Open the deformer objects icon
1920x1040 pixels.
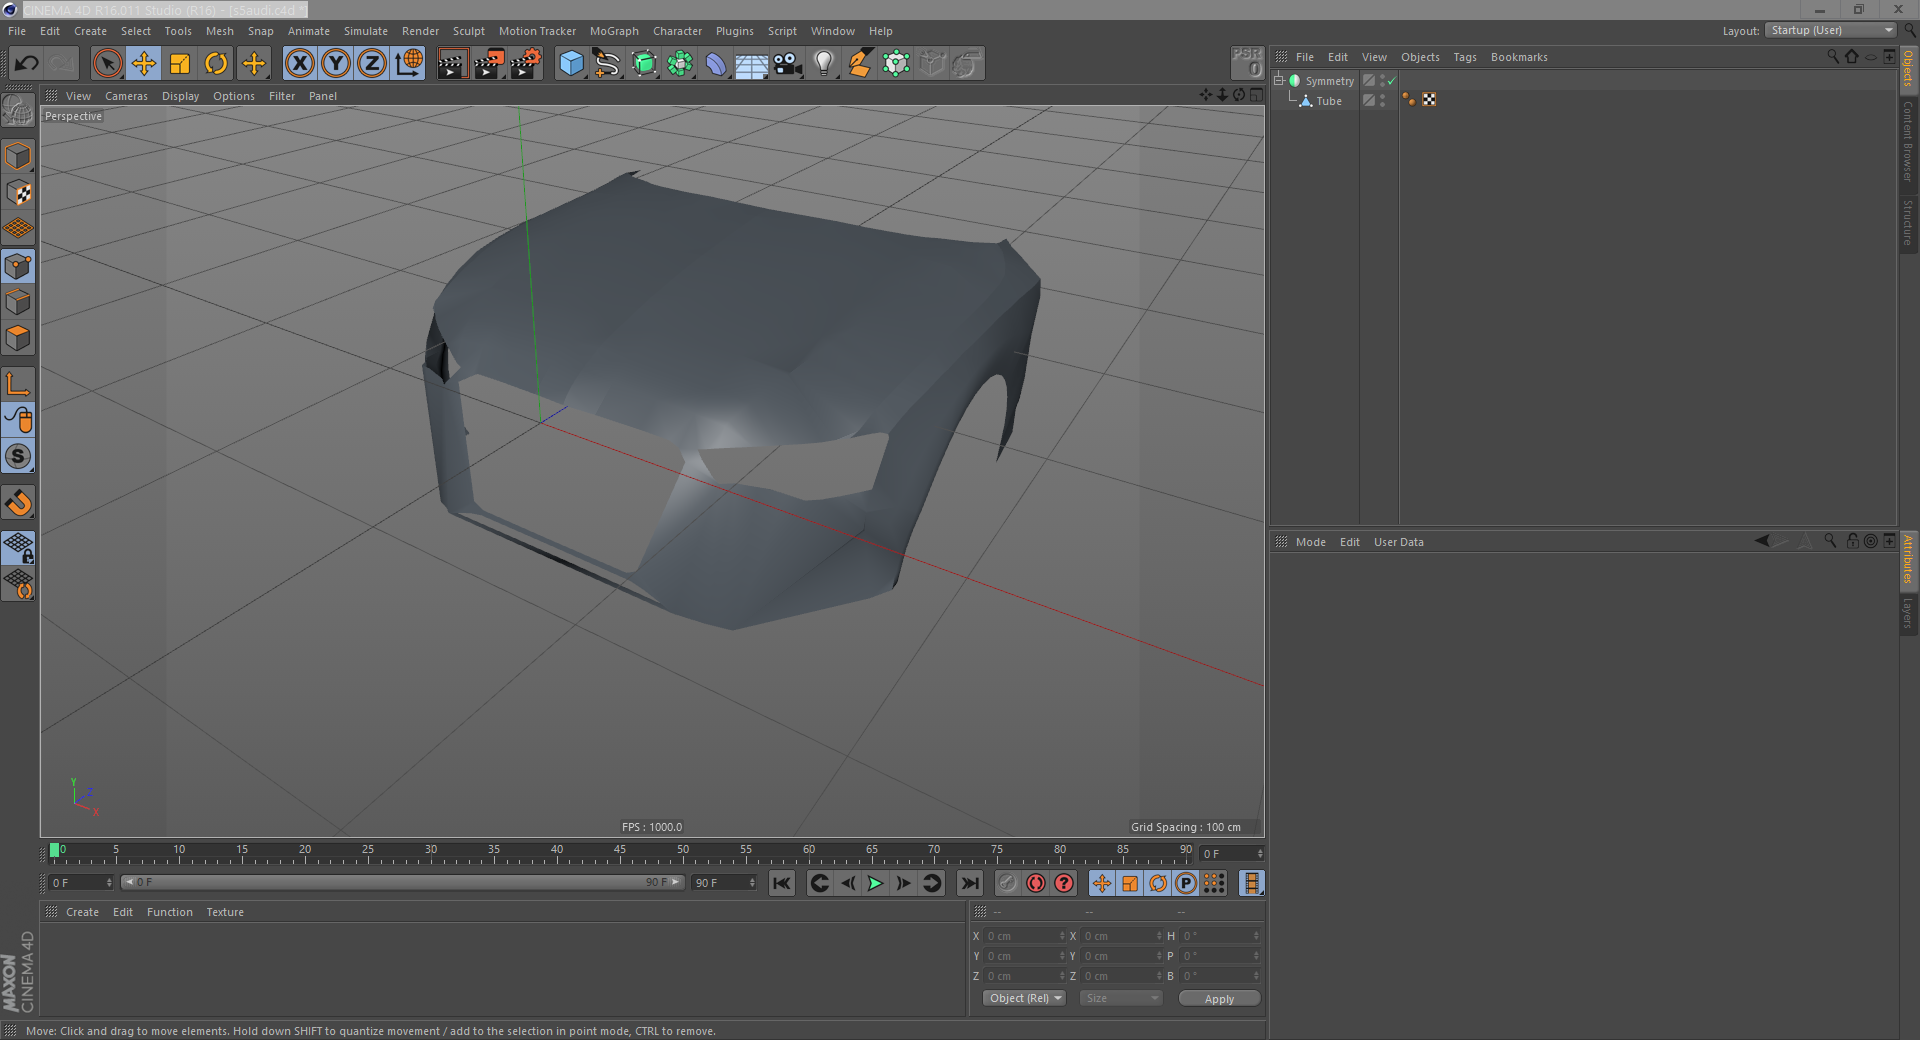716,64
